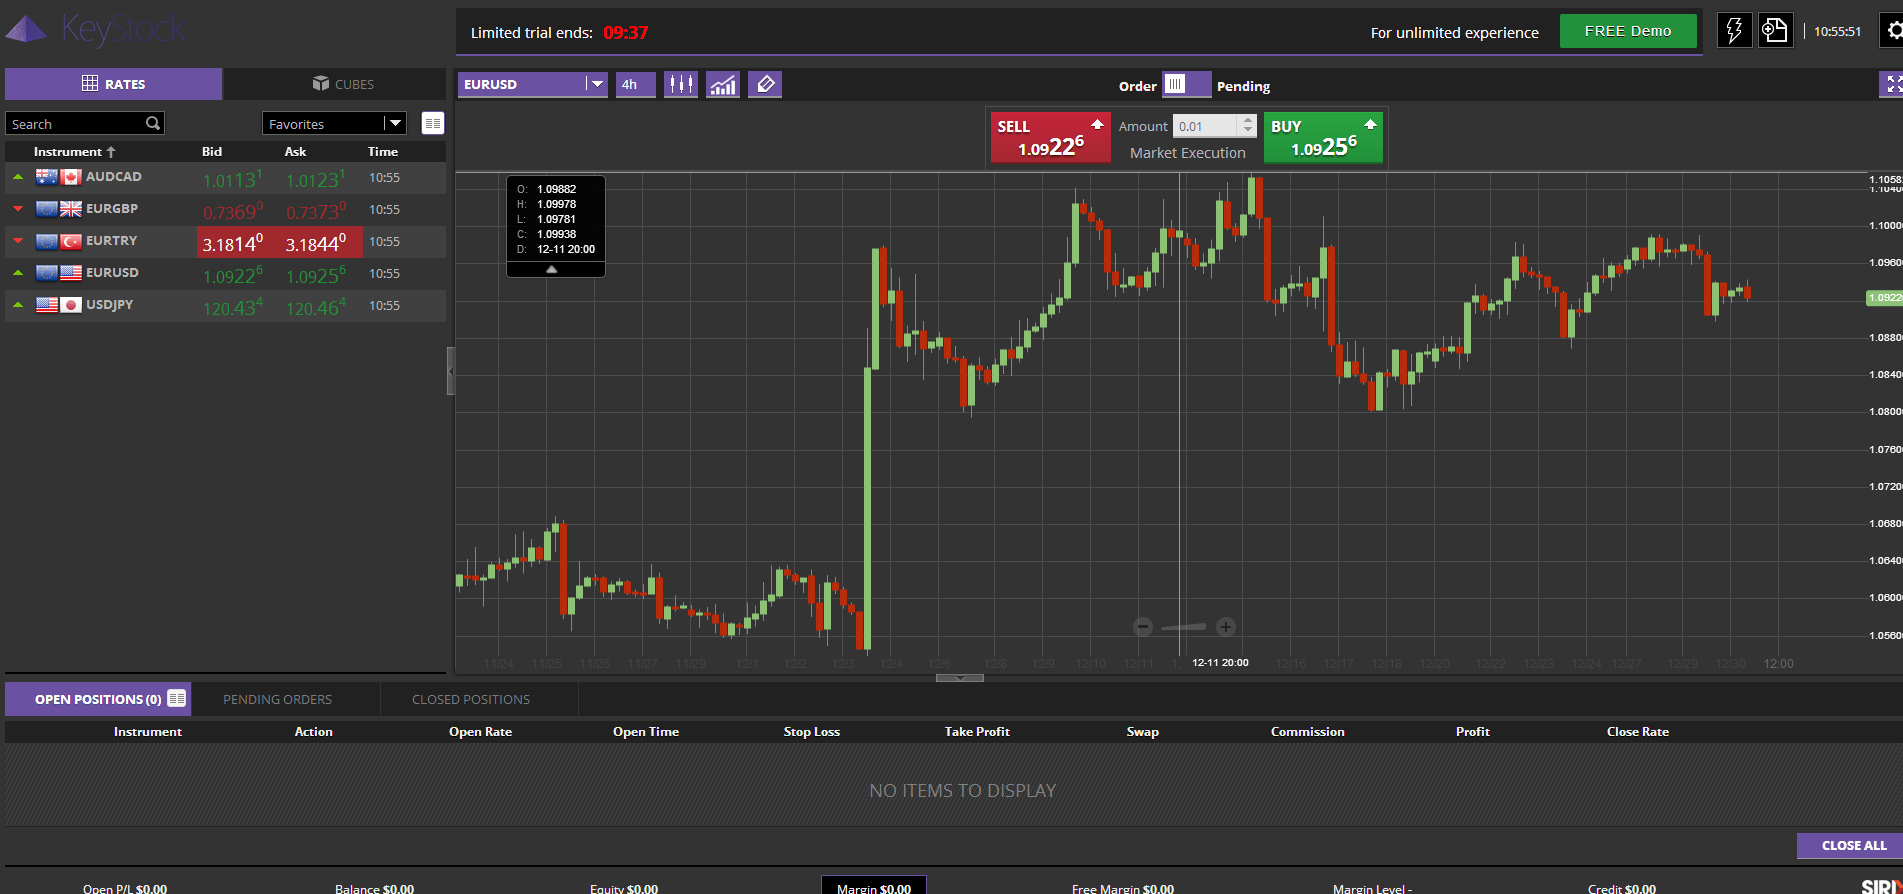Select OPEN POSITIONS tab
Viewport: 1903px width, 894px height.
pyautogui.click(x=98, y=699)
